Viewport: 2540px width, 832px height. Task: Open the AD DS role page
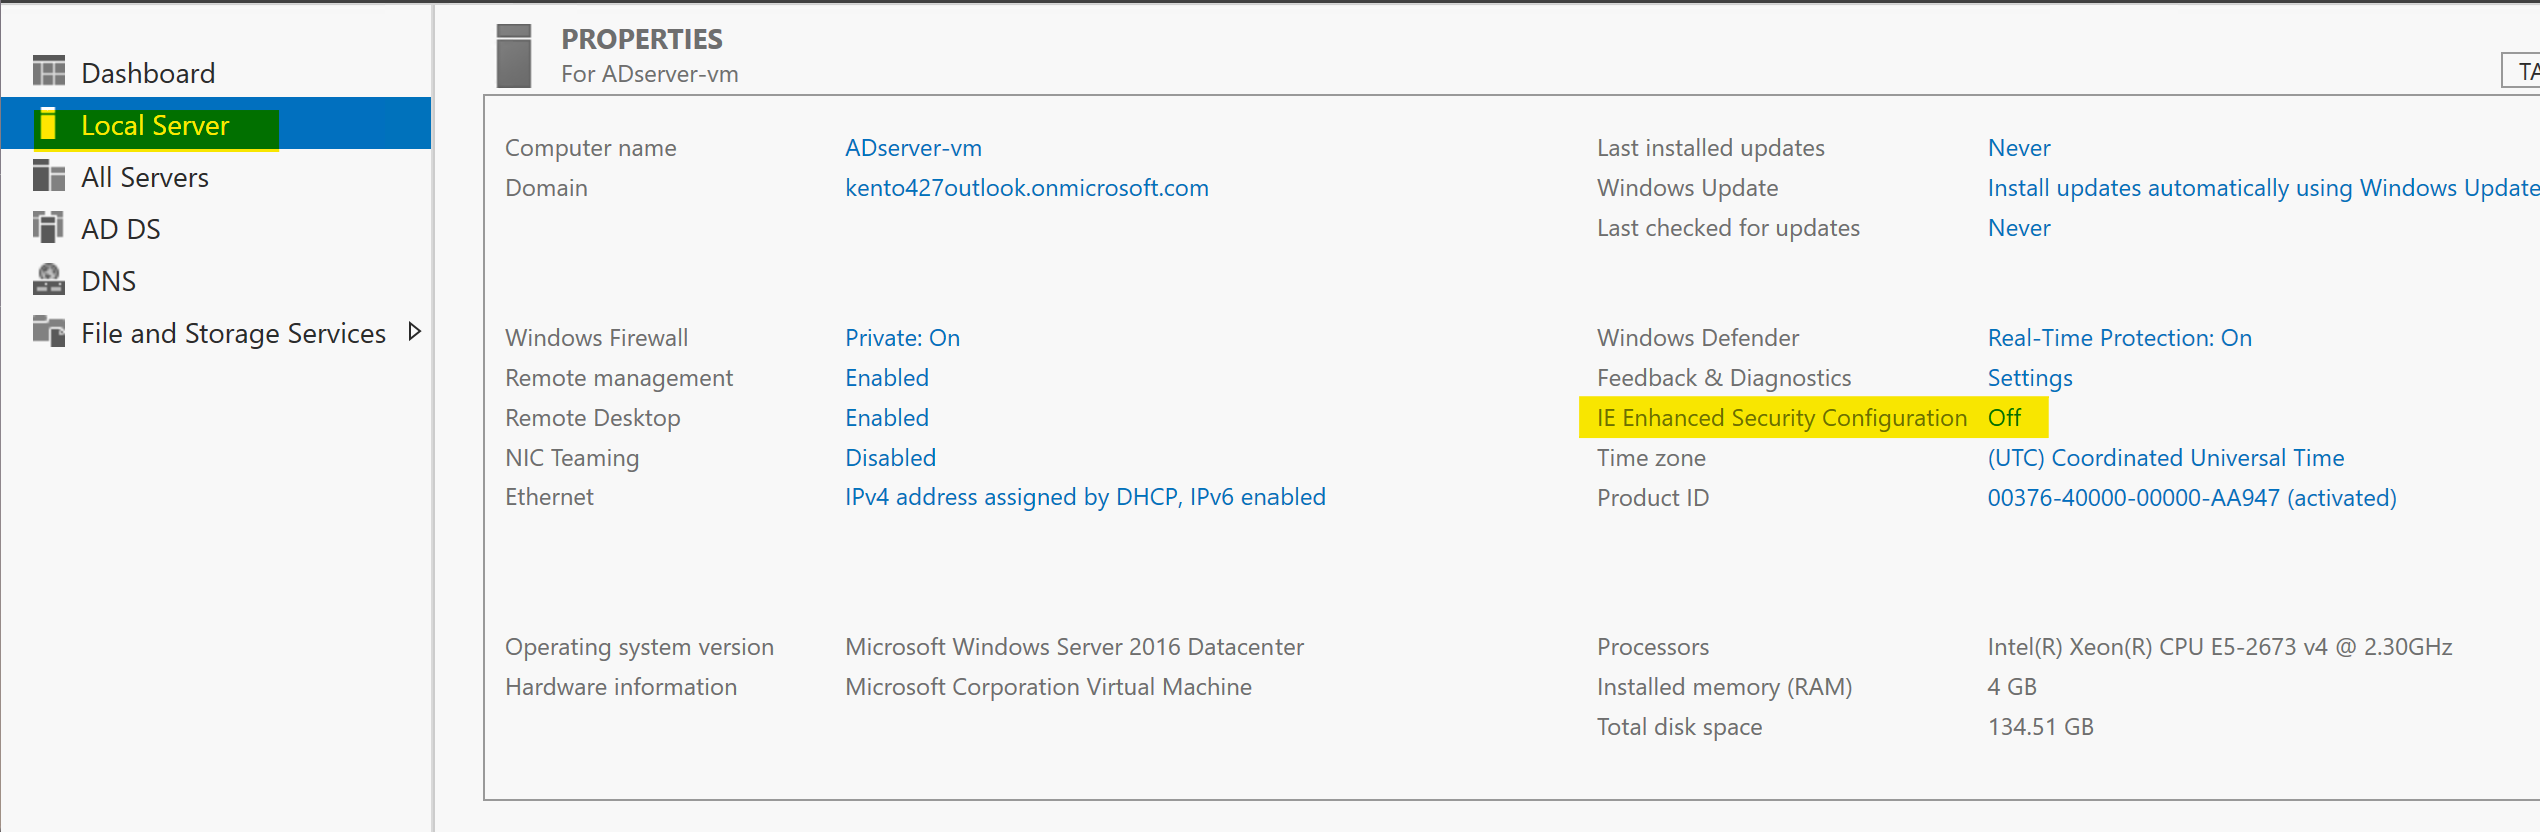(121, 229)
